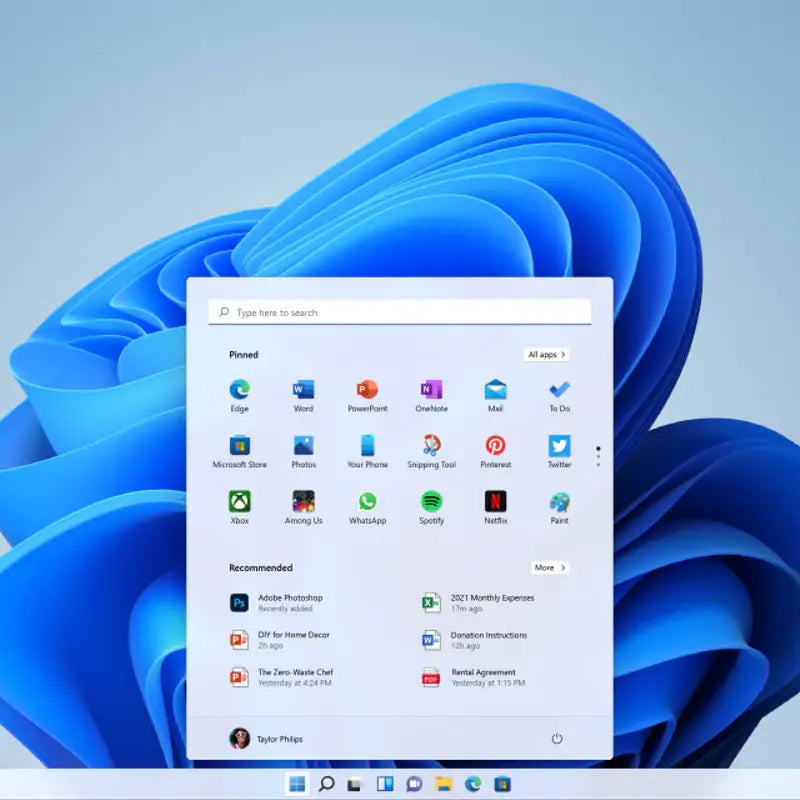Open the Snipping Tool
Screen dimensions: 800x800
pyautogui.click(x=431, y=446)
